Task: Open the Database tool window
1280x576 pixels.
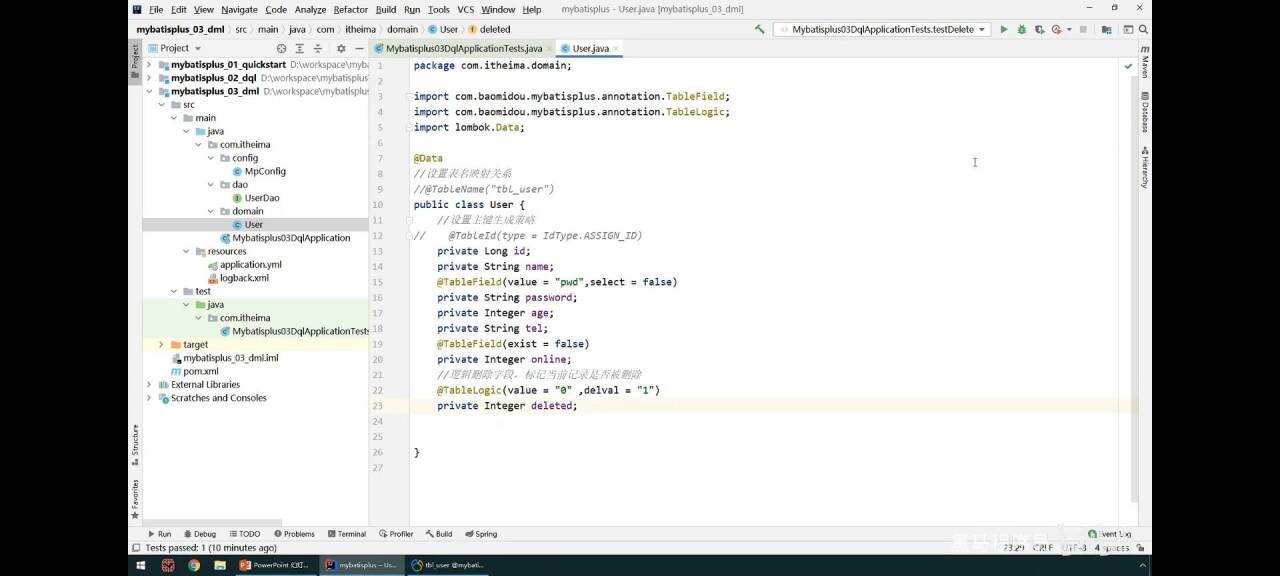Action: 1144,112
